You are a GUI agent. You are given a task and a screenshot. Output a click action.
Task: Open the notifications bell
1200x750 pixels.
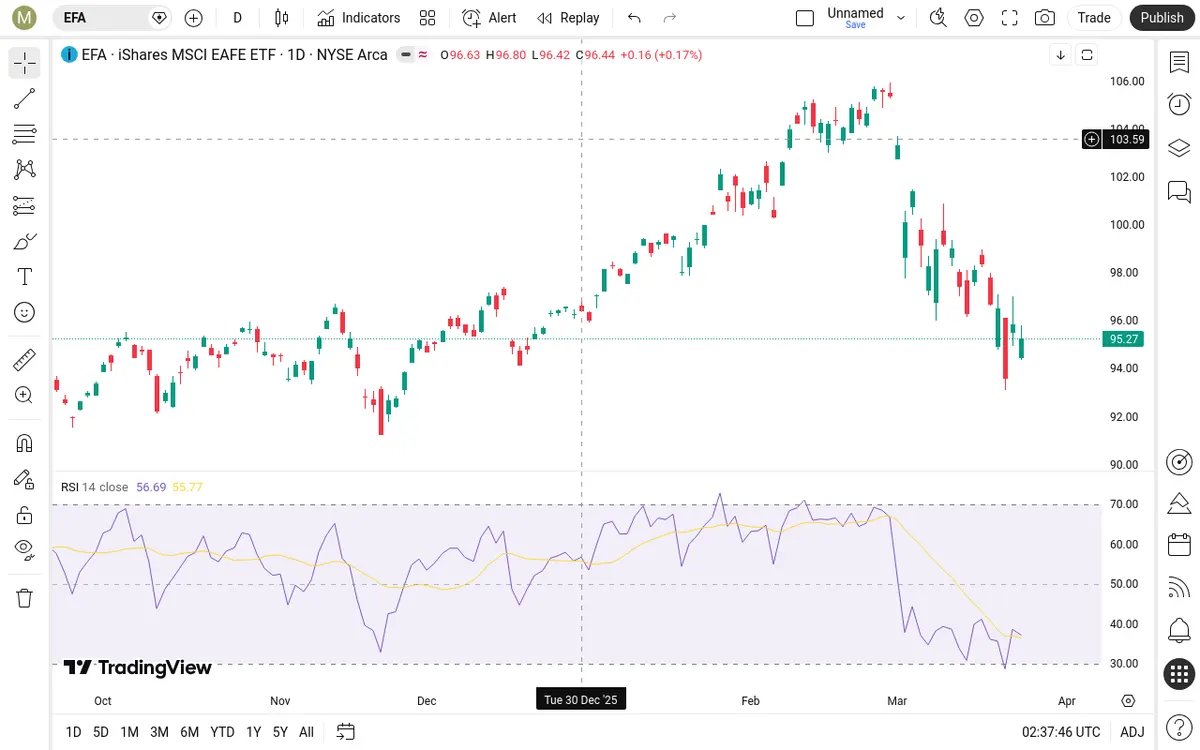pos(1179,631)
